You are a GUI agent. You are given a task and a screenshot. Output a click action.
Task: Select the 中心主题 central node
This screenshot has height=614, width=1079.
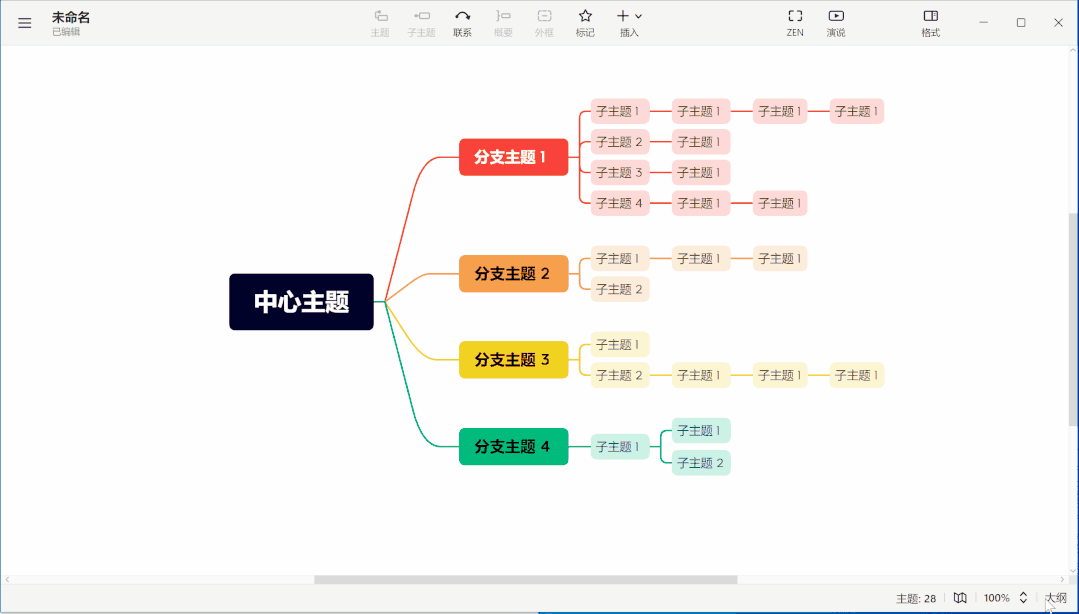point(301,302)
